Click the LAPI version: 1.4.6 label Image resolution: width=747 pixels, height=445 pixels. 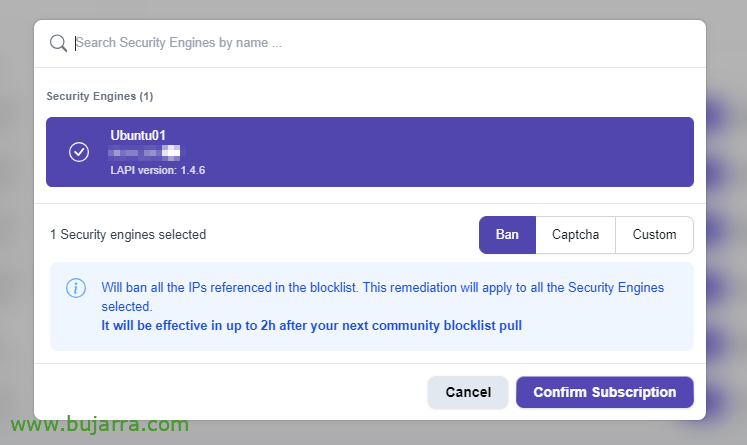click(x=158, y=171)
